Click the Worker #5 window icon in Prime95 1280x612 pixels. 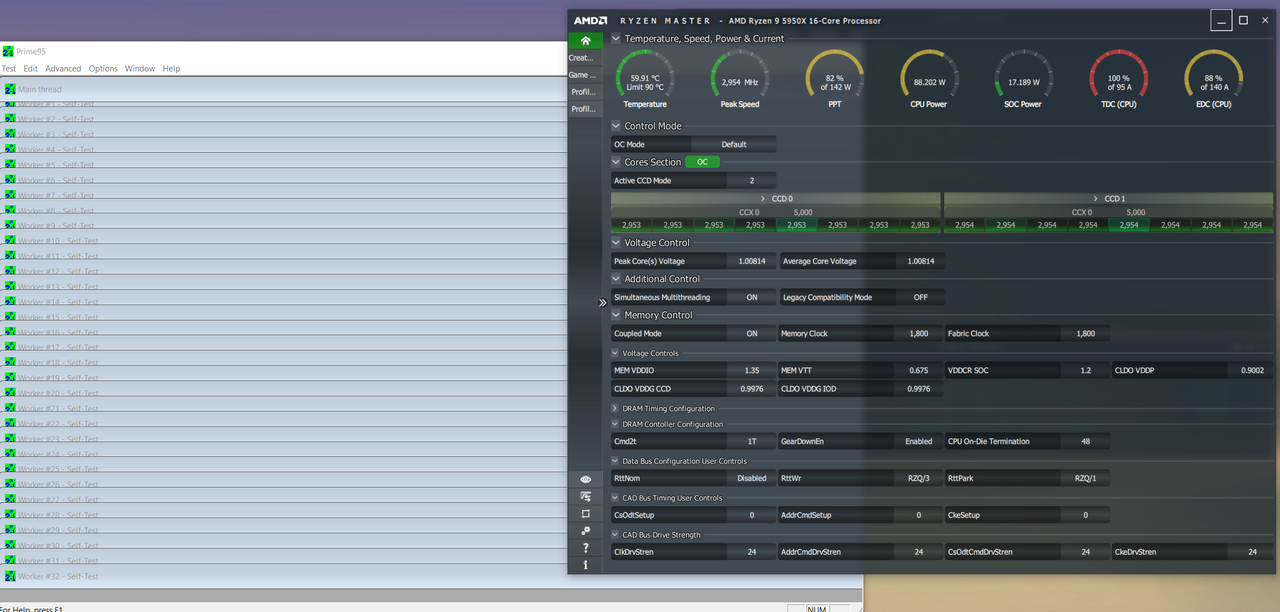(10, 165)
